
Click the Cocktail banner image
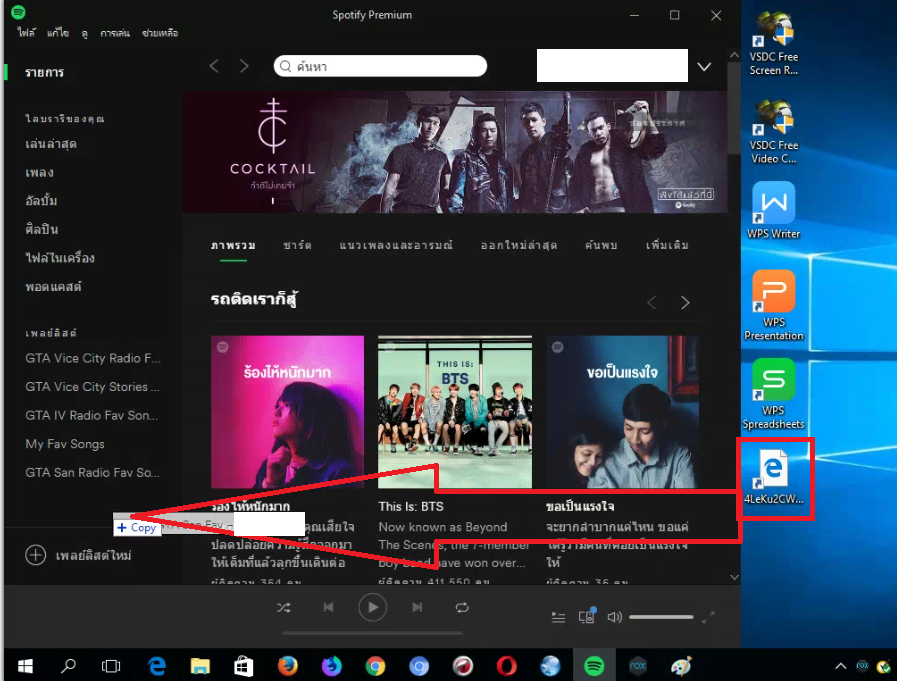point(455,152)
